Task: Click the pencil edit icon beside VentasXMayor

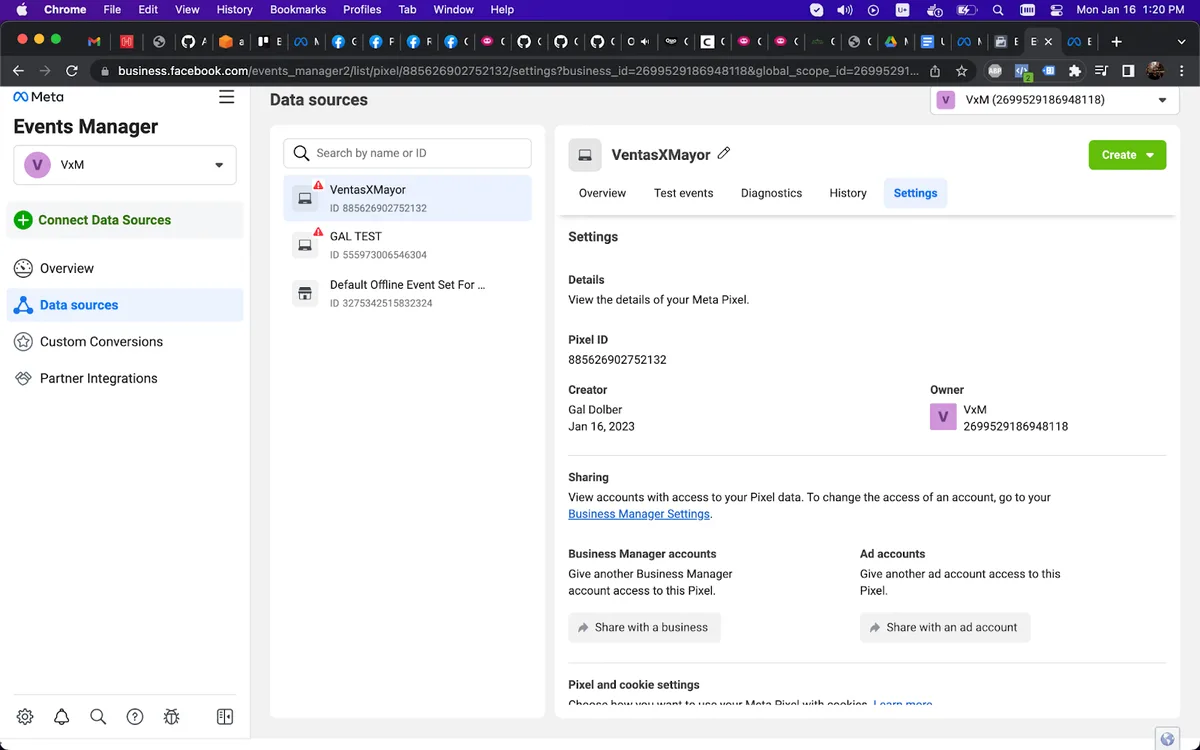Action: pyautogui.click(x=724, y=153)
